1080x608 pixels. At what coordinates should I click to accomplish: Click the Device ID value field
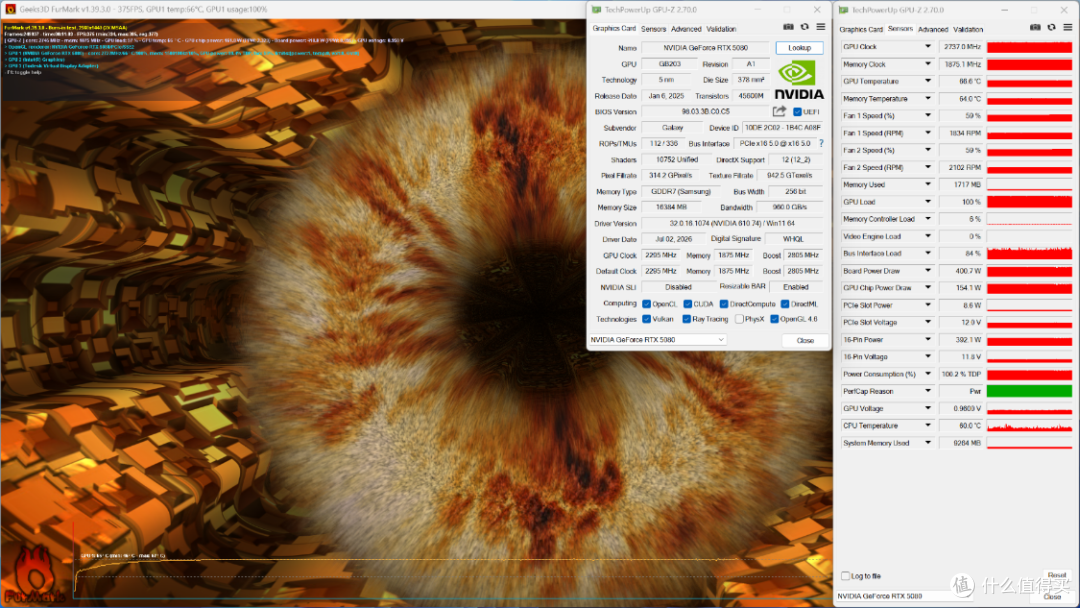[x=782, y=127]
